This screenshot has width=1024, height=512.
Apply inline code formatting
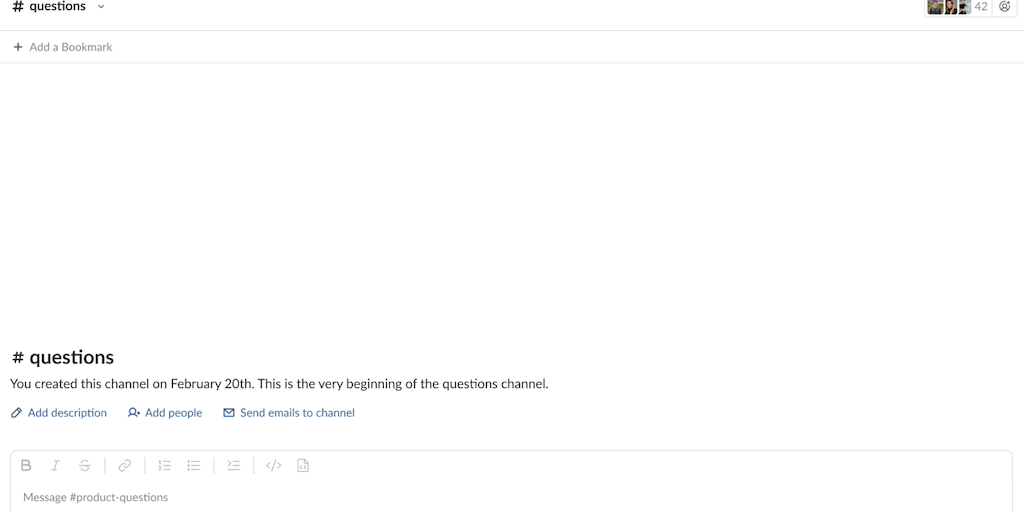(x=274, y=466)
